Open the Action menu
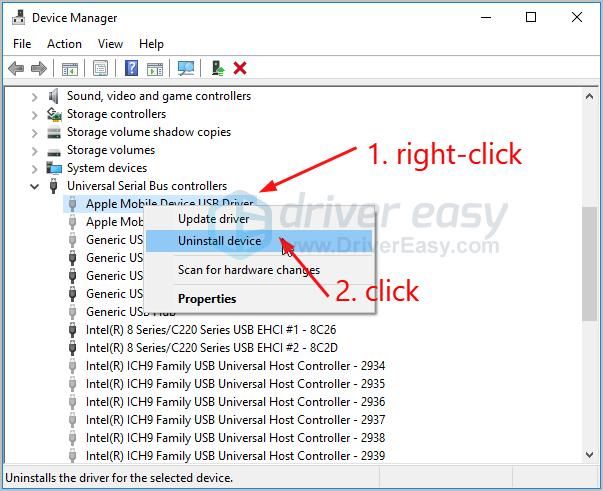Image resolution: width=603 pixels, height=491 pixels. 64,44
